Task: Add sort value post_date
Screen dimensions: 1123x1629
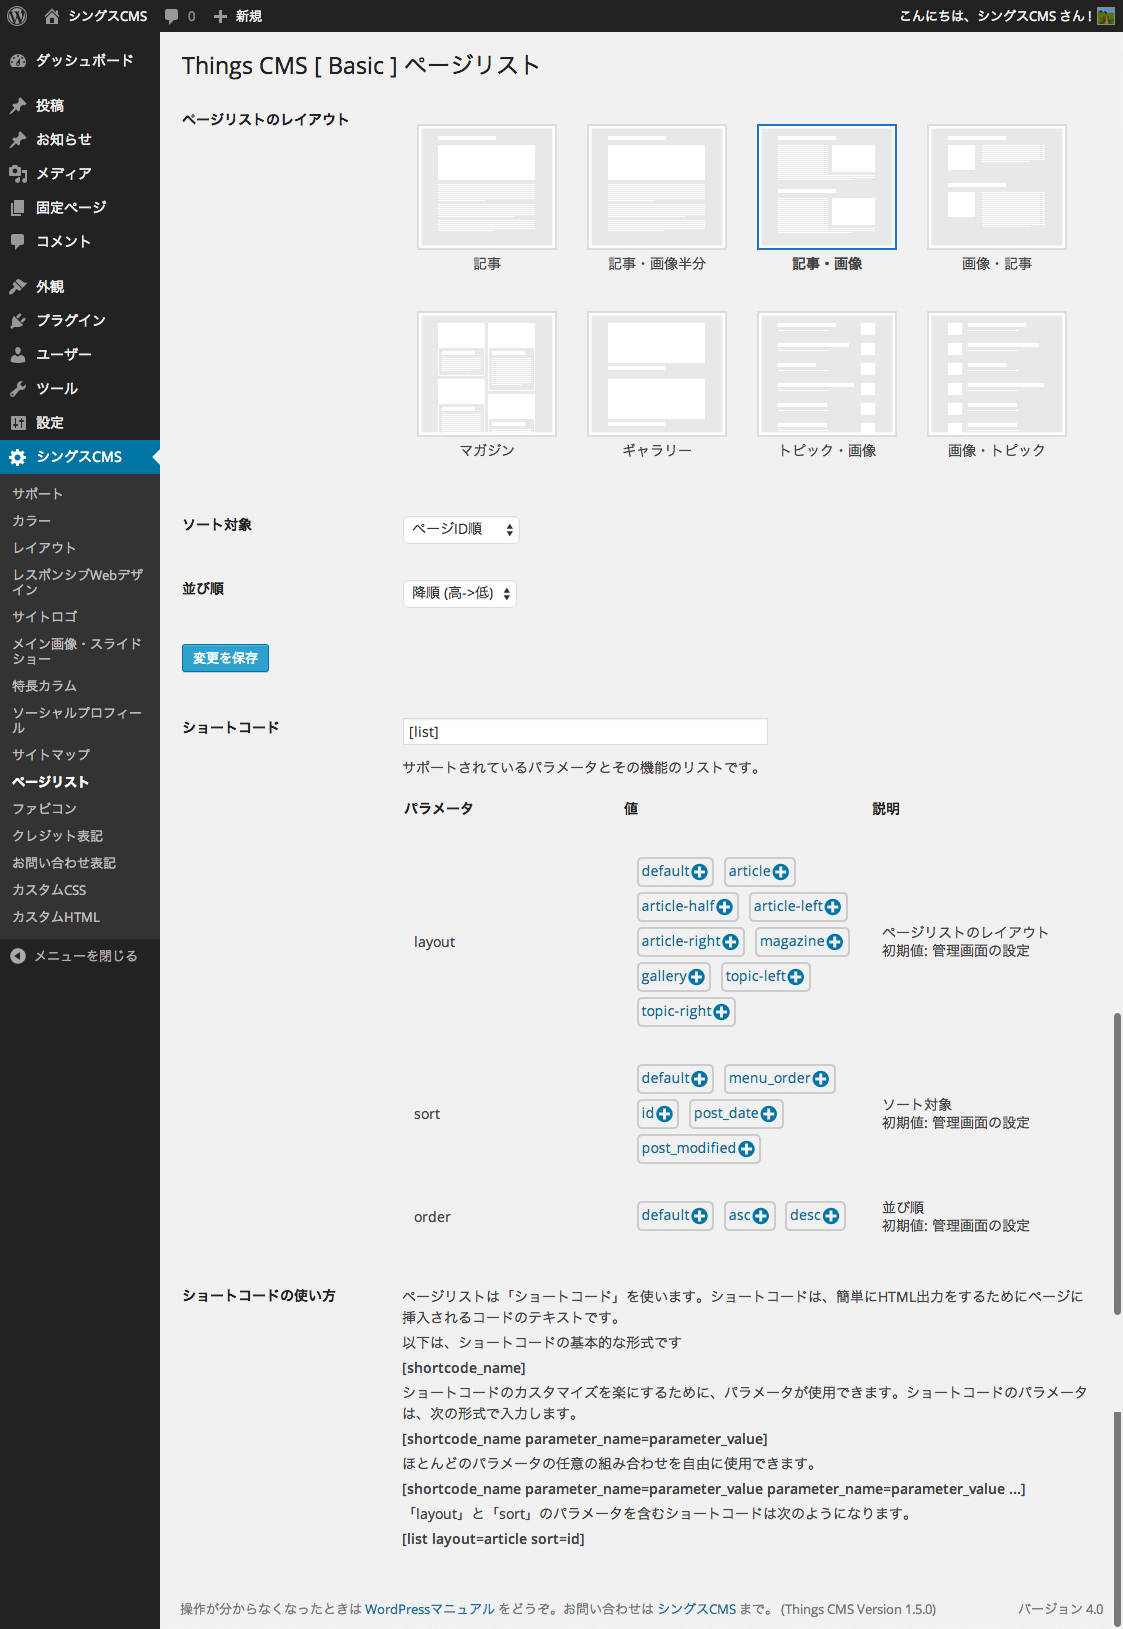Action: 736,1114
